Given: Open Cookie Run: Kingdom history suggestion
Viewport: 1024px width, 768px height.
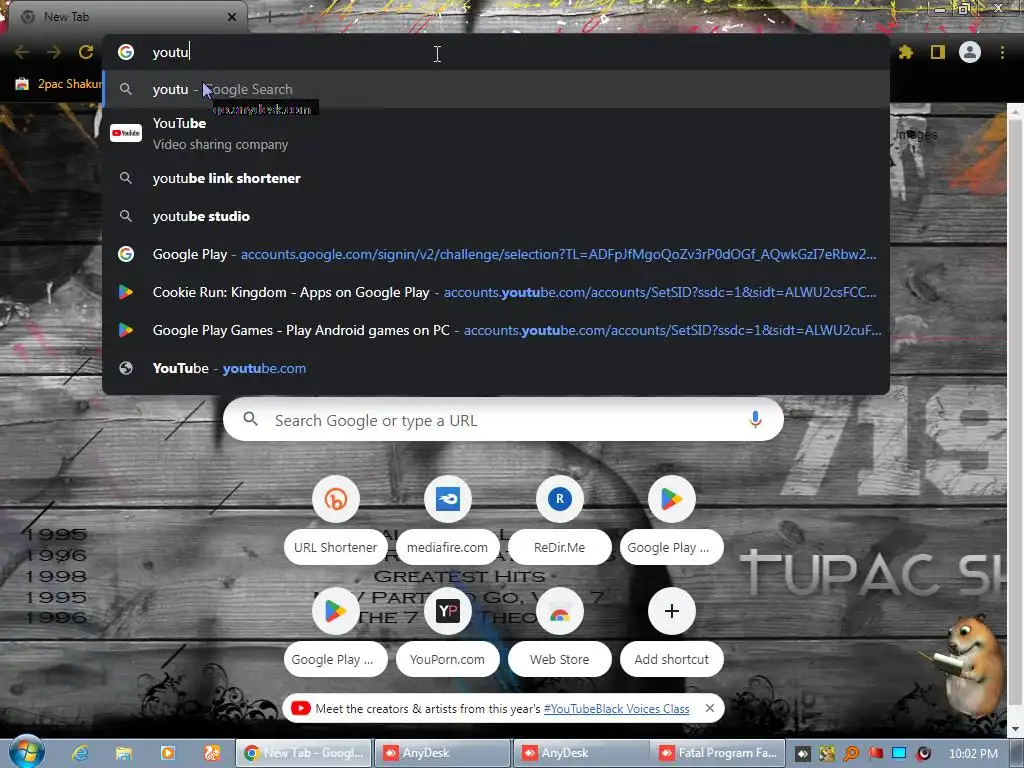Looking at the screenshot, I should coord(496,292).
